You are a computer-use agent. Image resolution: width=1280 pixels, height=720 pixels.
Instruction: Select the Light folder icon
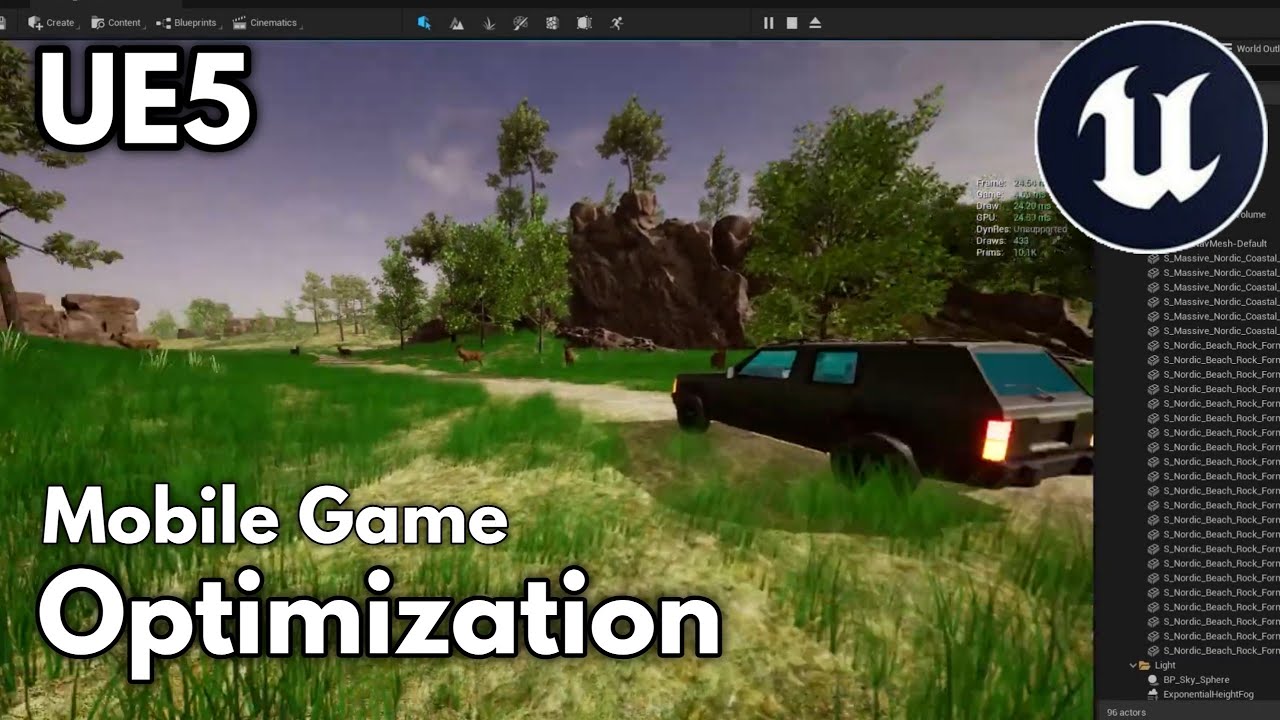(x=1145, y=665)
